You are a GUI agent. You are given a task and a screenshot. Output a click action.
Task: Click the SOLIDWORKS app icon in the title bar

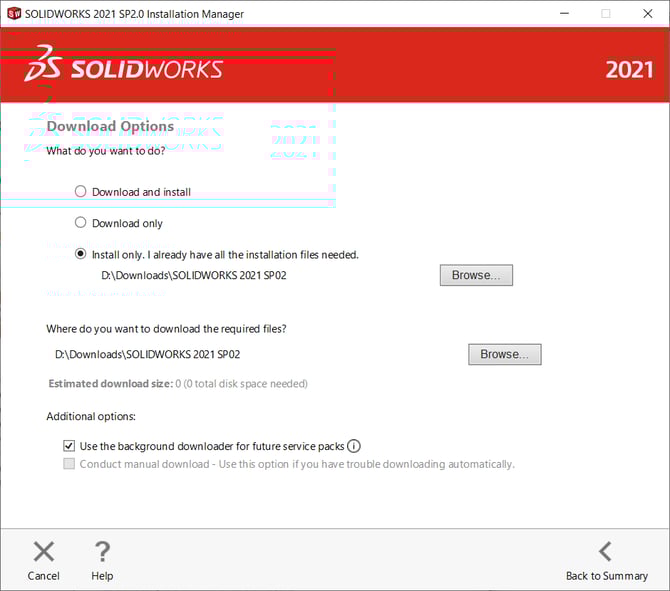(13, 14)
